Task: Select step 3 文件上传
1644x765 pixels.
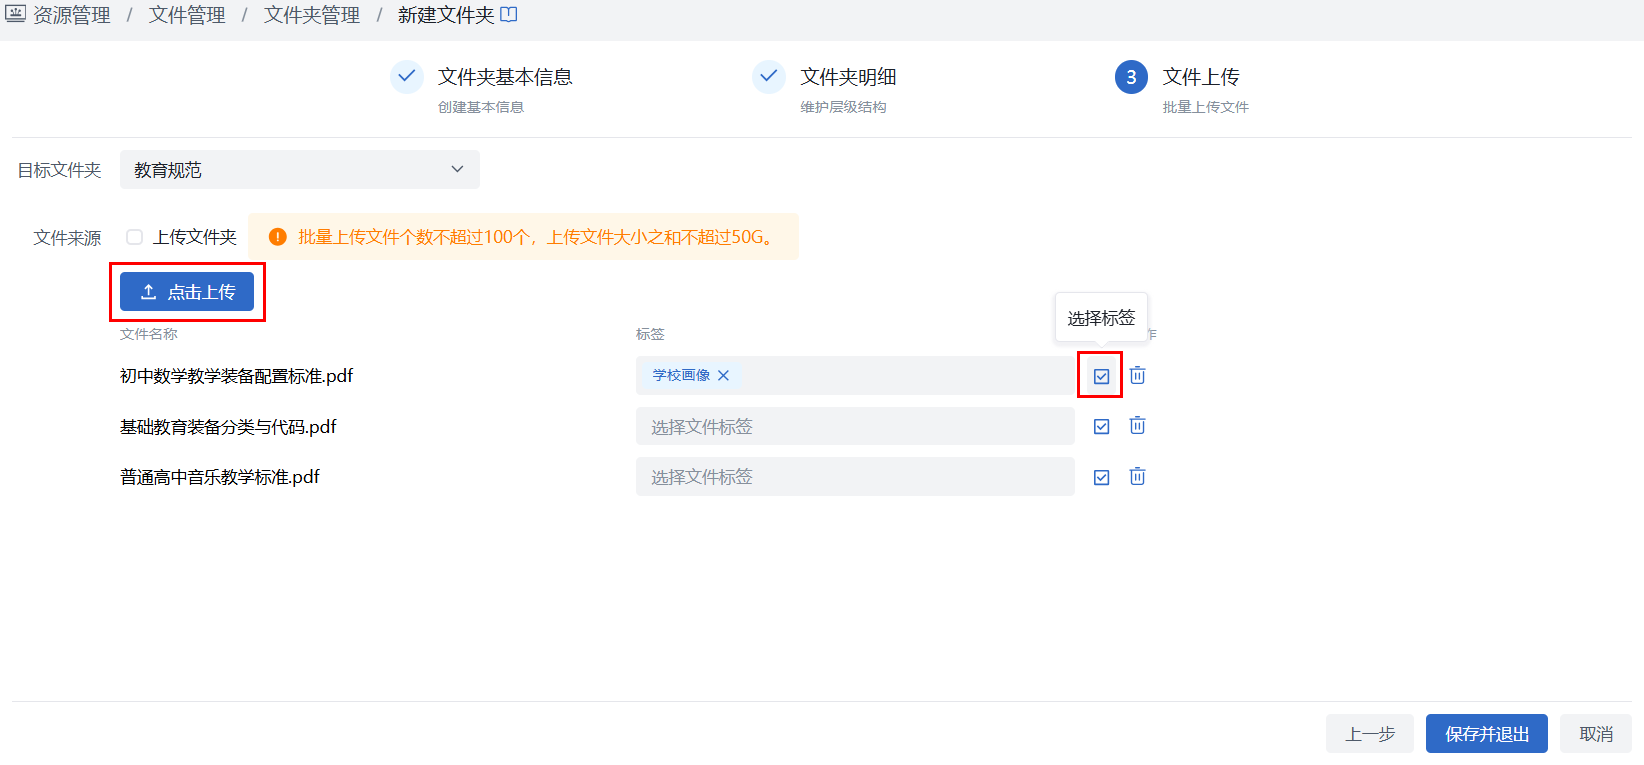Action: click(x=1131, y=77)
